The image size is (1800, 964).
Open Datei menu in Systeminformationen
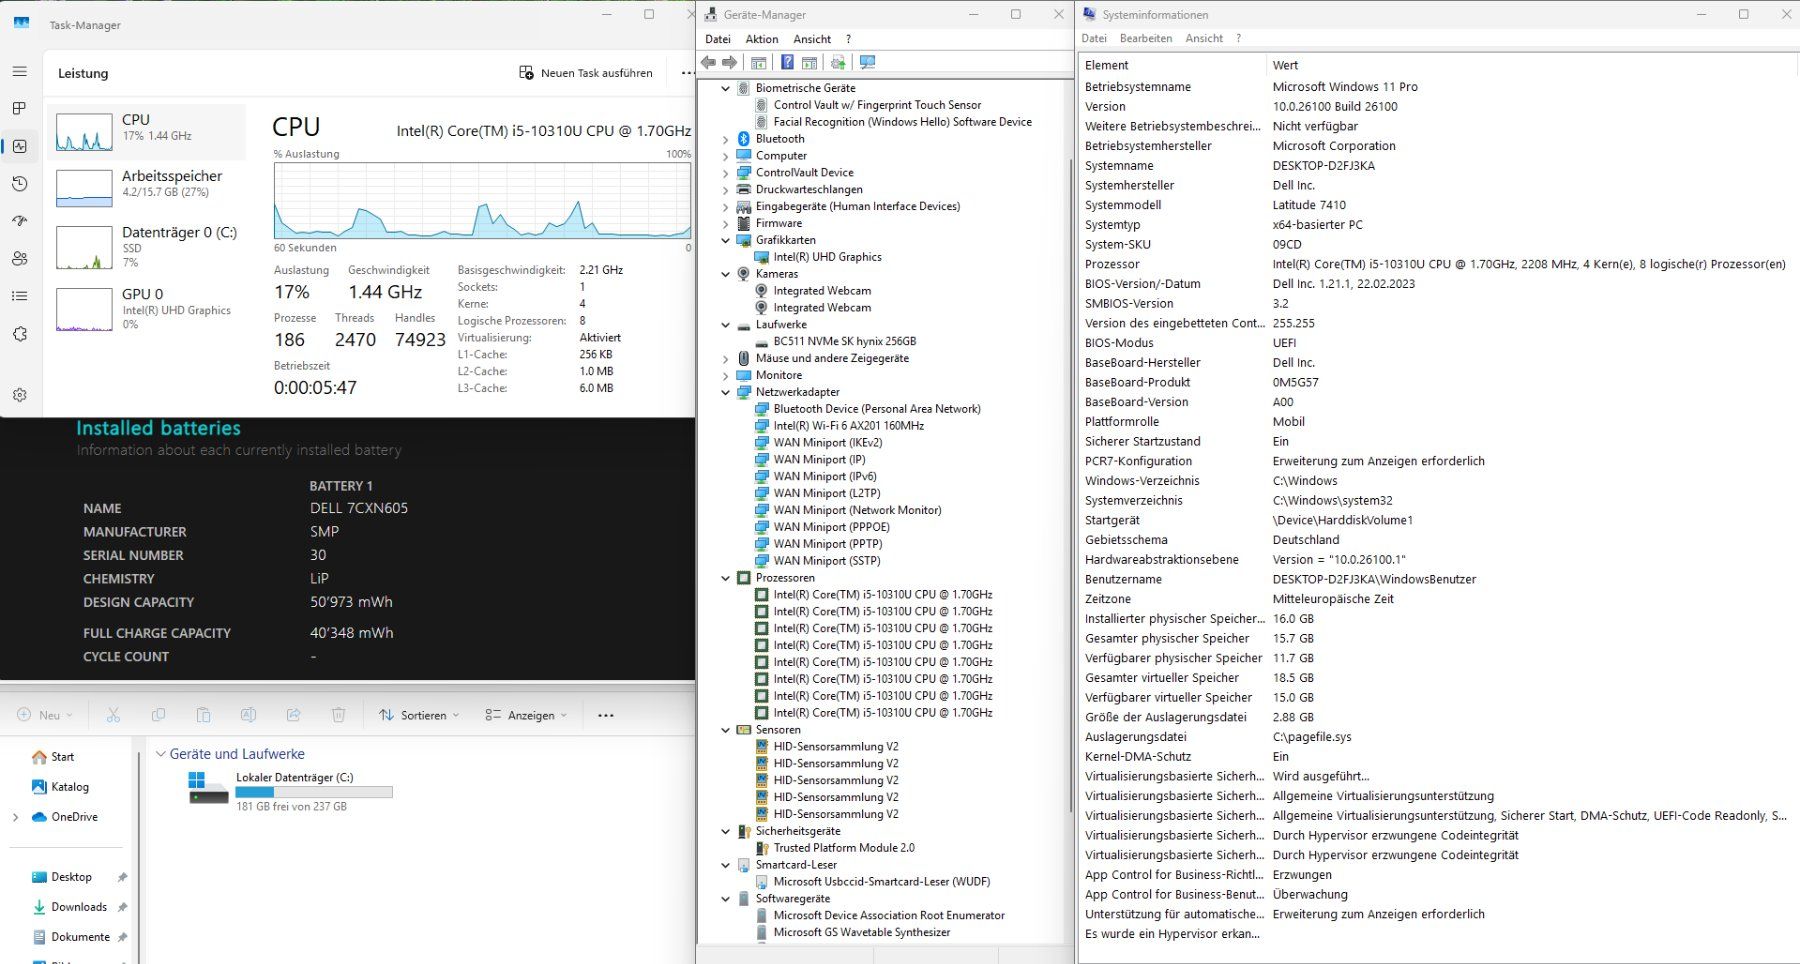coord(1094,38)
